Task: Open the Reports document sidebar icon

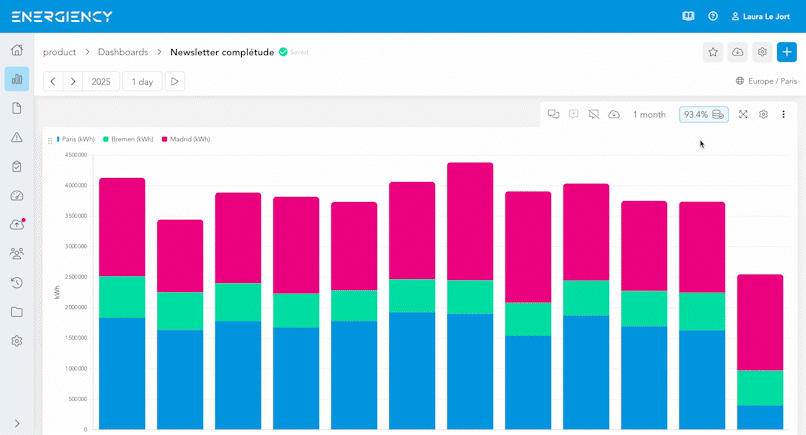Action: point(17,108)
